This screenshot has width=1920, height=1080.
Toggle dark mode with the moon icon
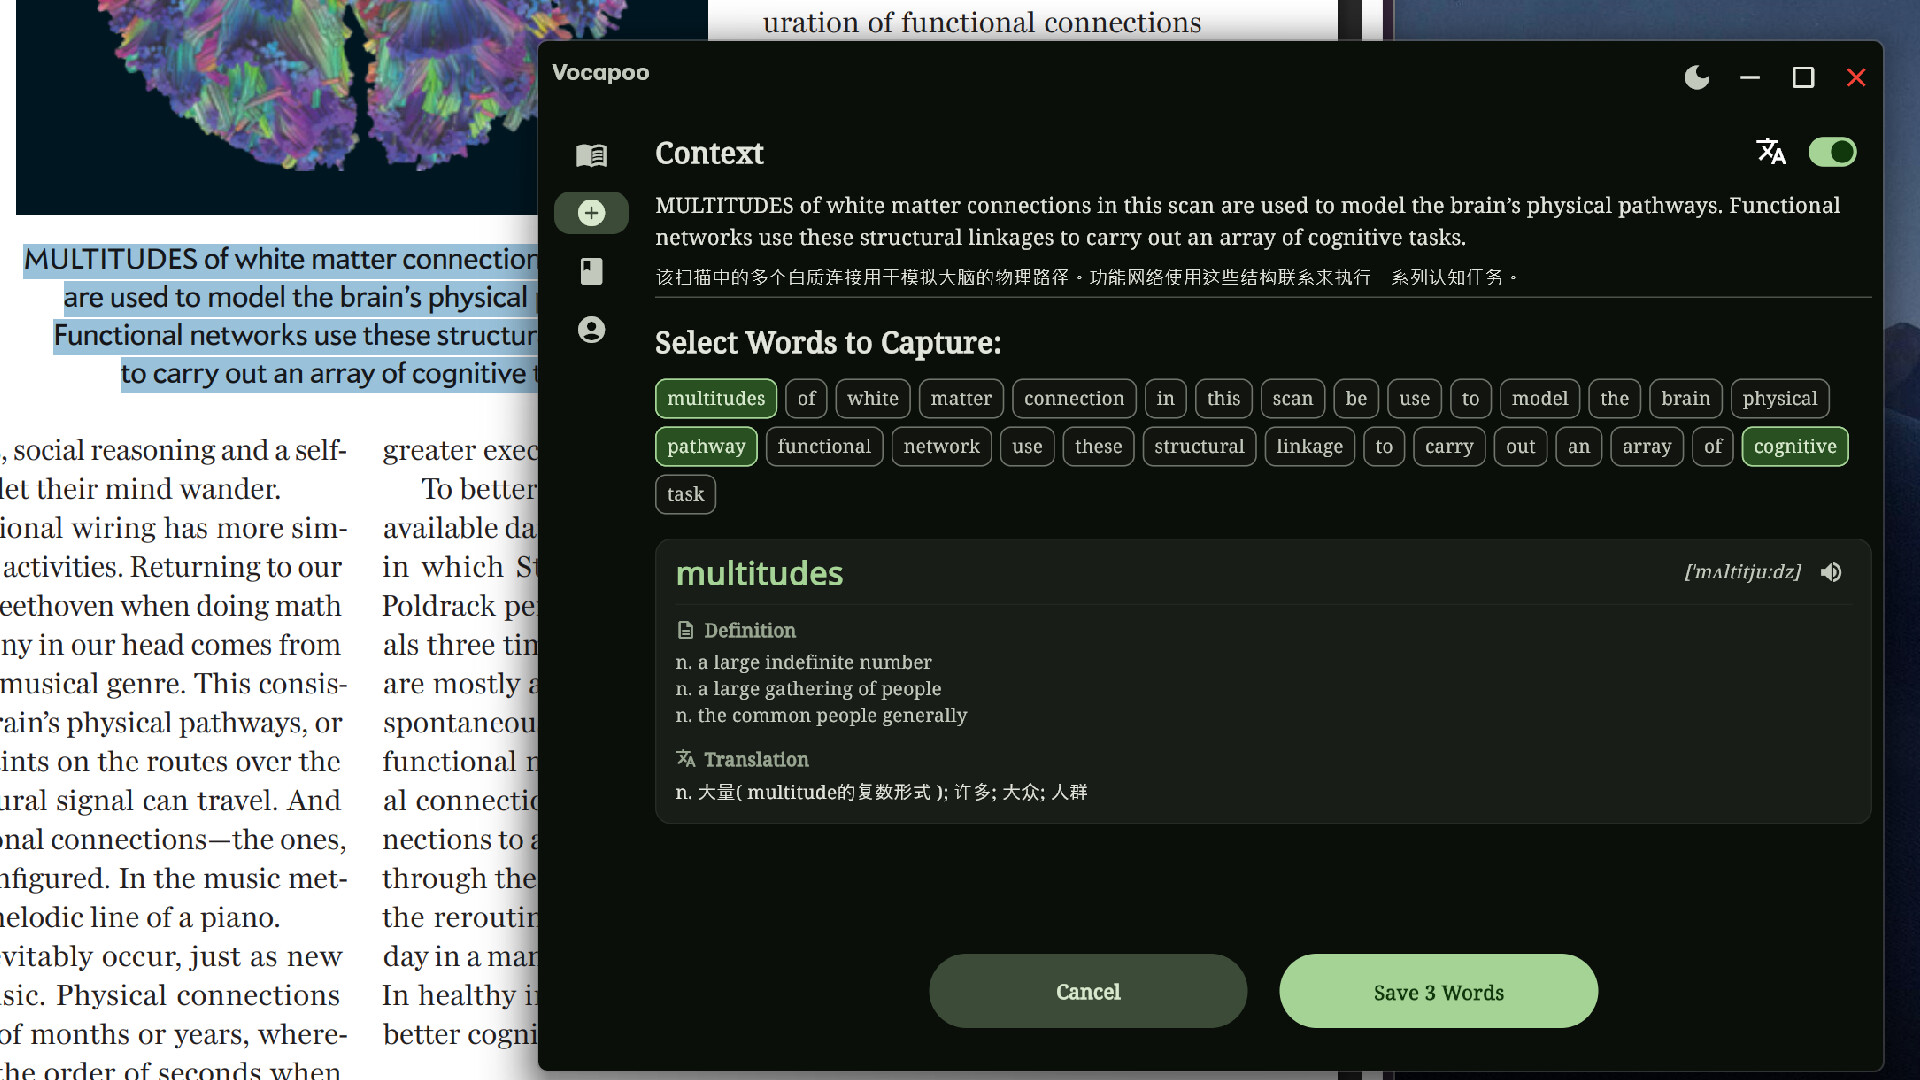pyautogui.click(x=1697, y=77)
